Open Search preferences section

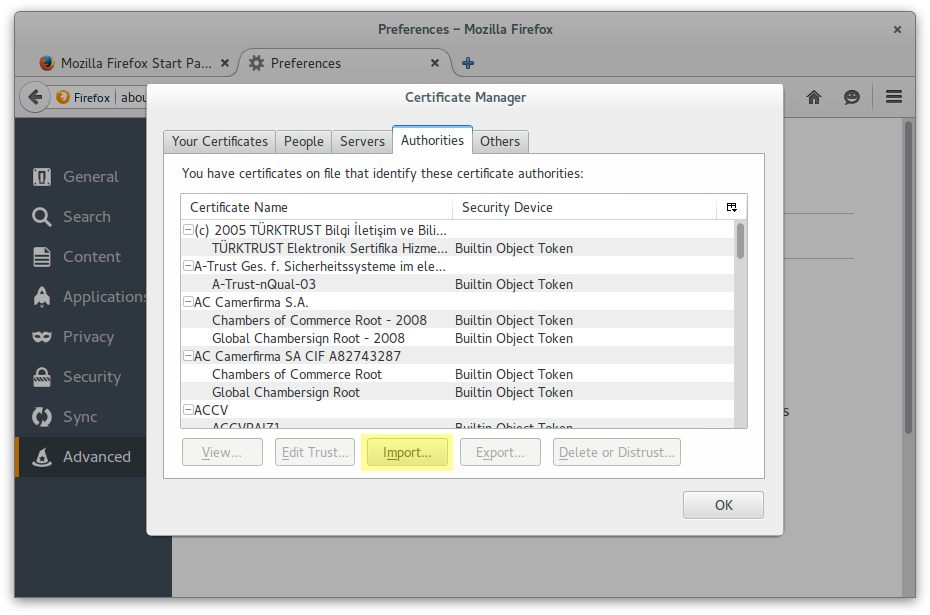pyautogui.click(x=81, y=217)
